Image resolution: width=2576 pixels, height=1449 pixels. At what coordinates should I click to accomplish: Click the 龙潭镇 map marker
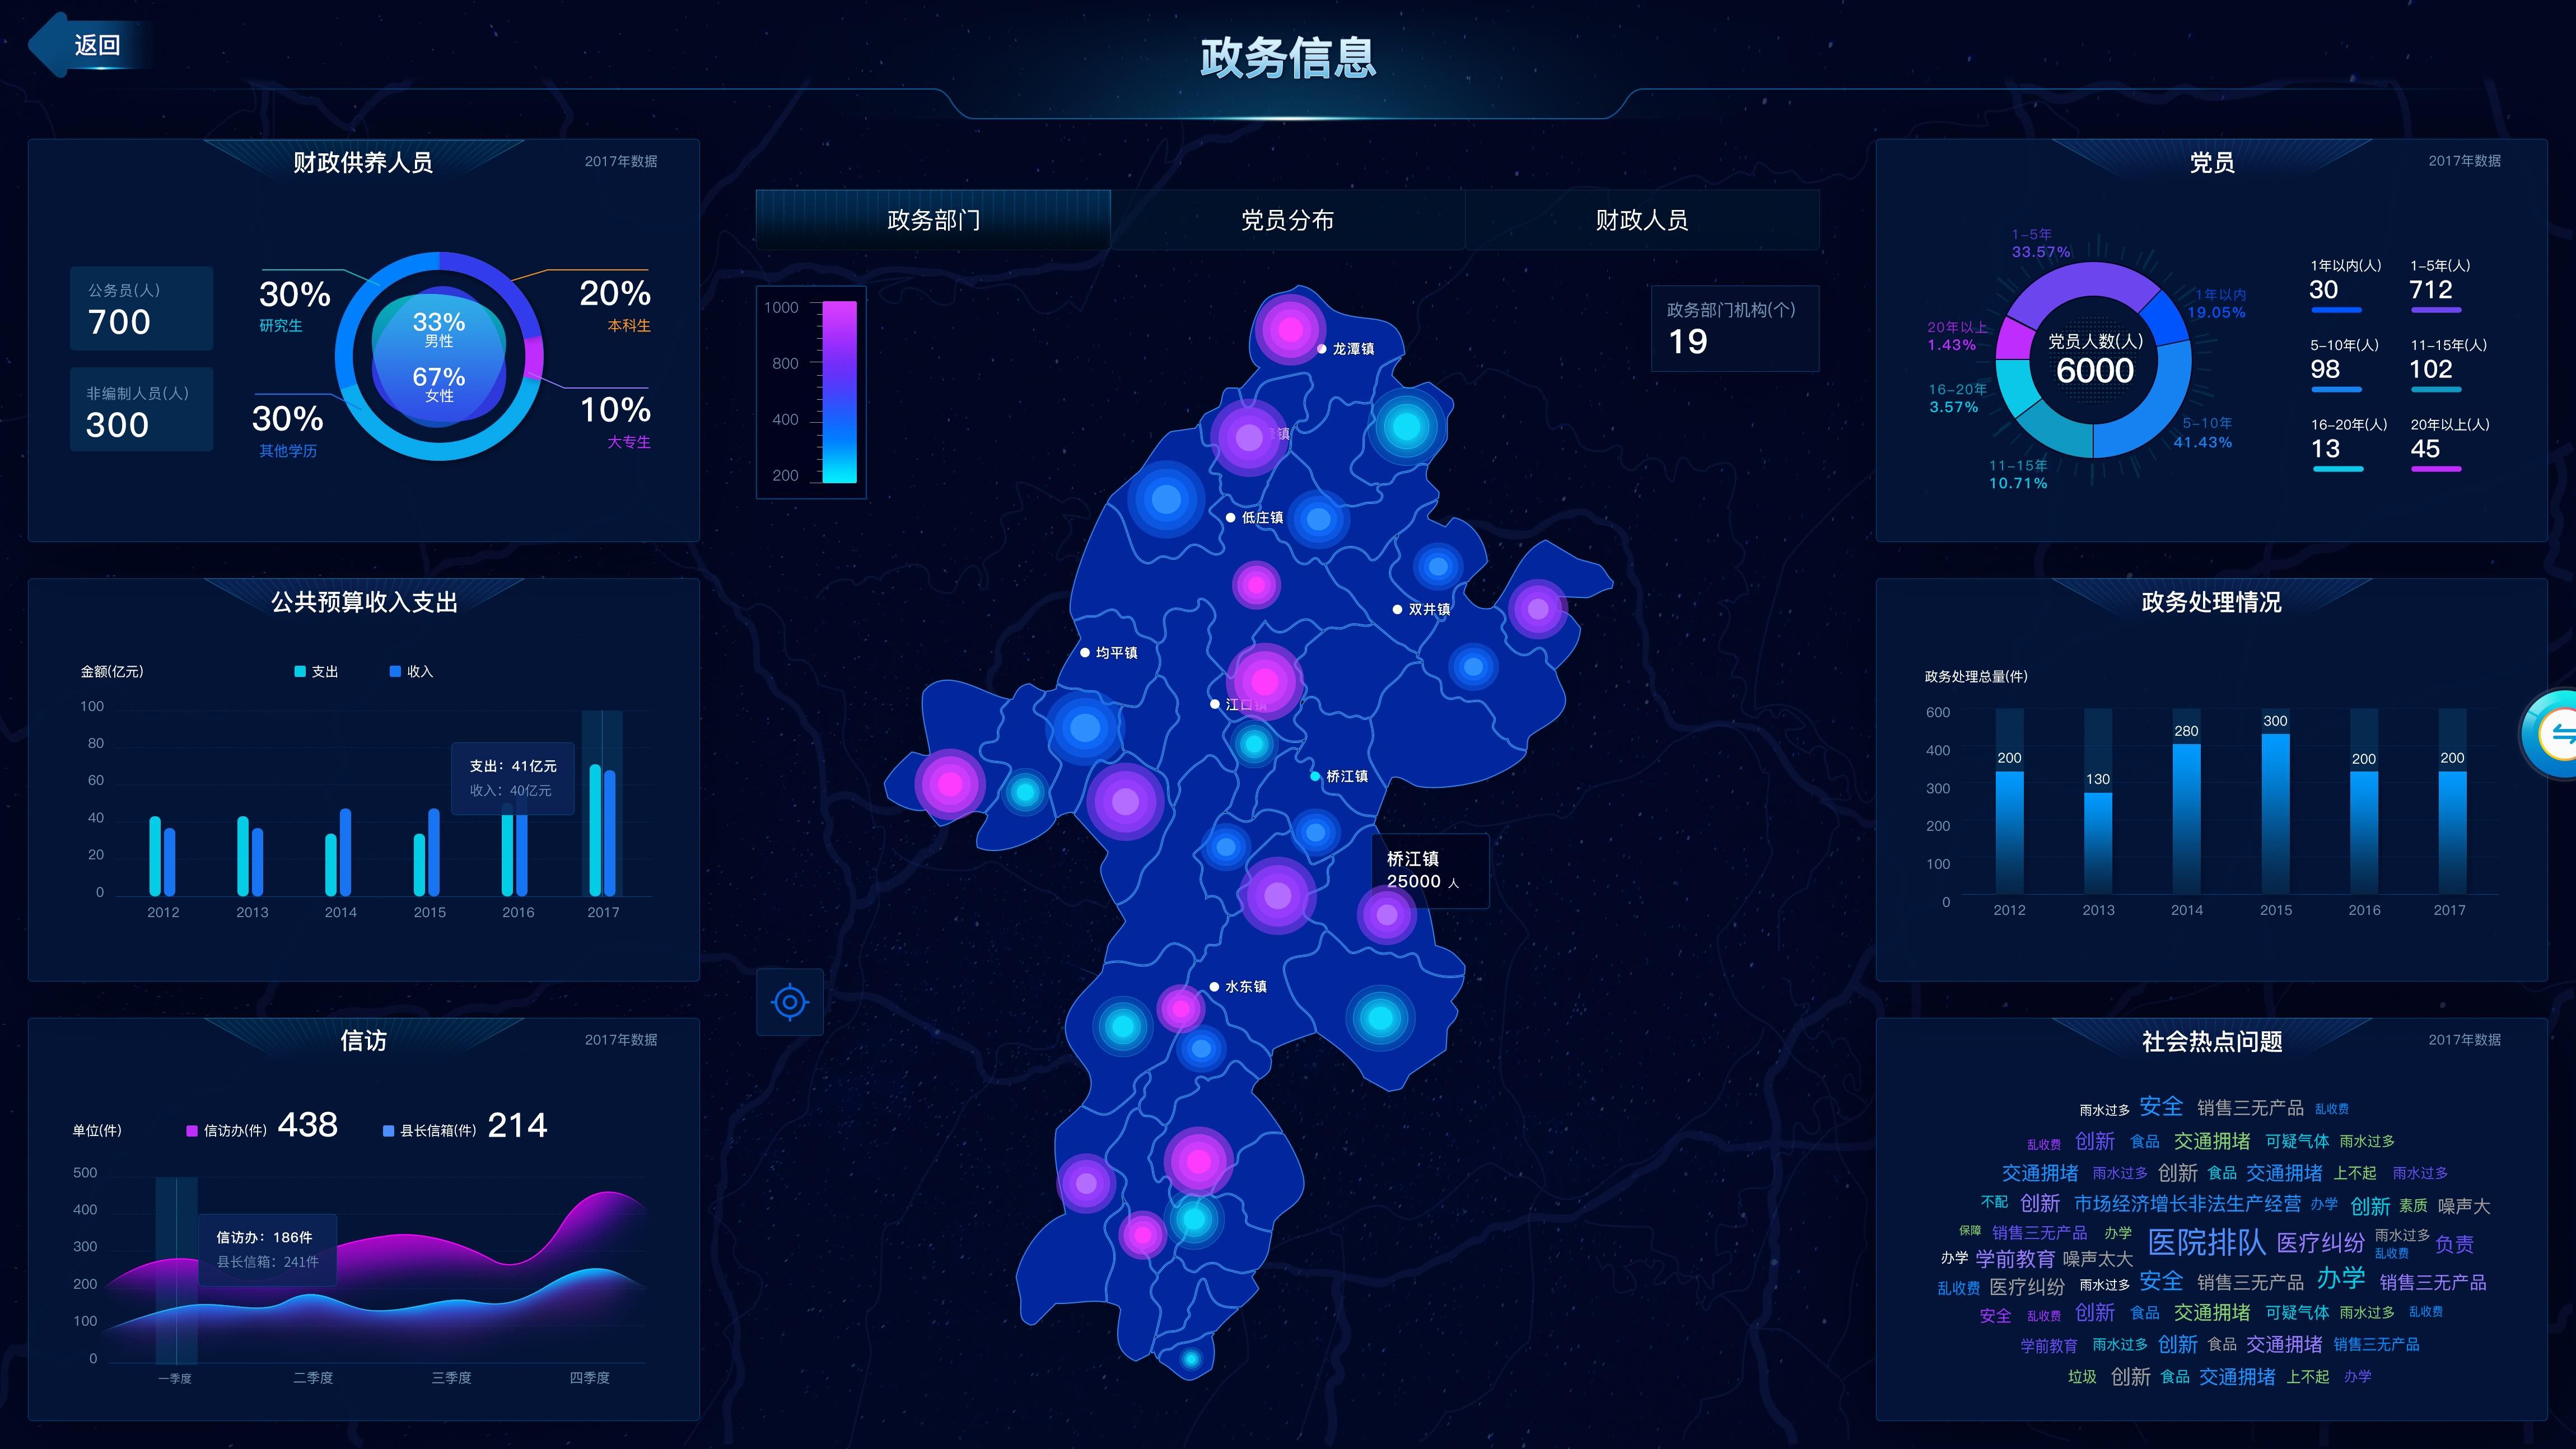click(1322, 349)
